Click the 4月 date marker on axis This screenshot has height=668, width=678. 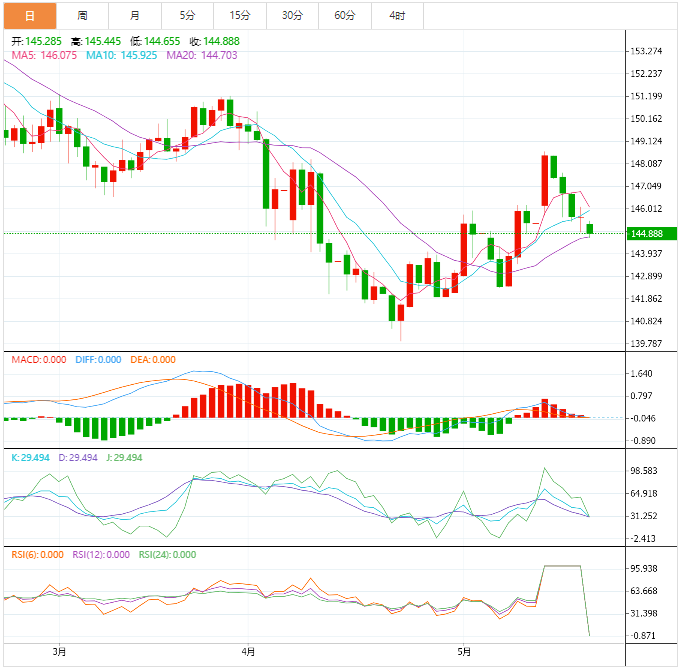(248, 652)
